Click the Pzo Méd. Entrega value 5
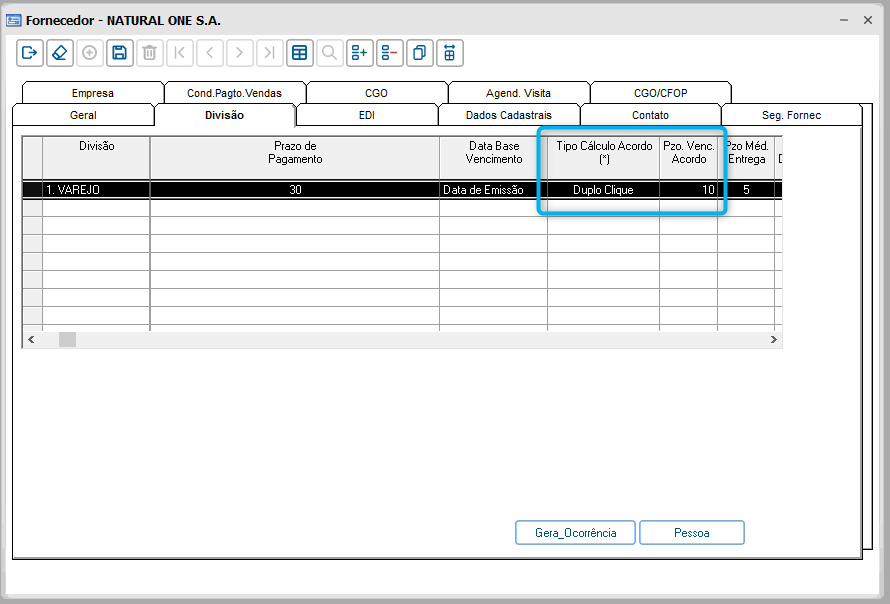 (746, 190)
